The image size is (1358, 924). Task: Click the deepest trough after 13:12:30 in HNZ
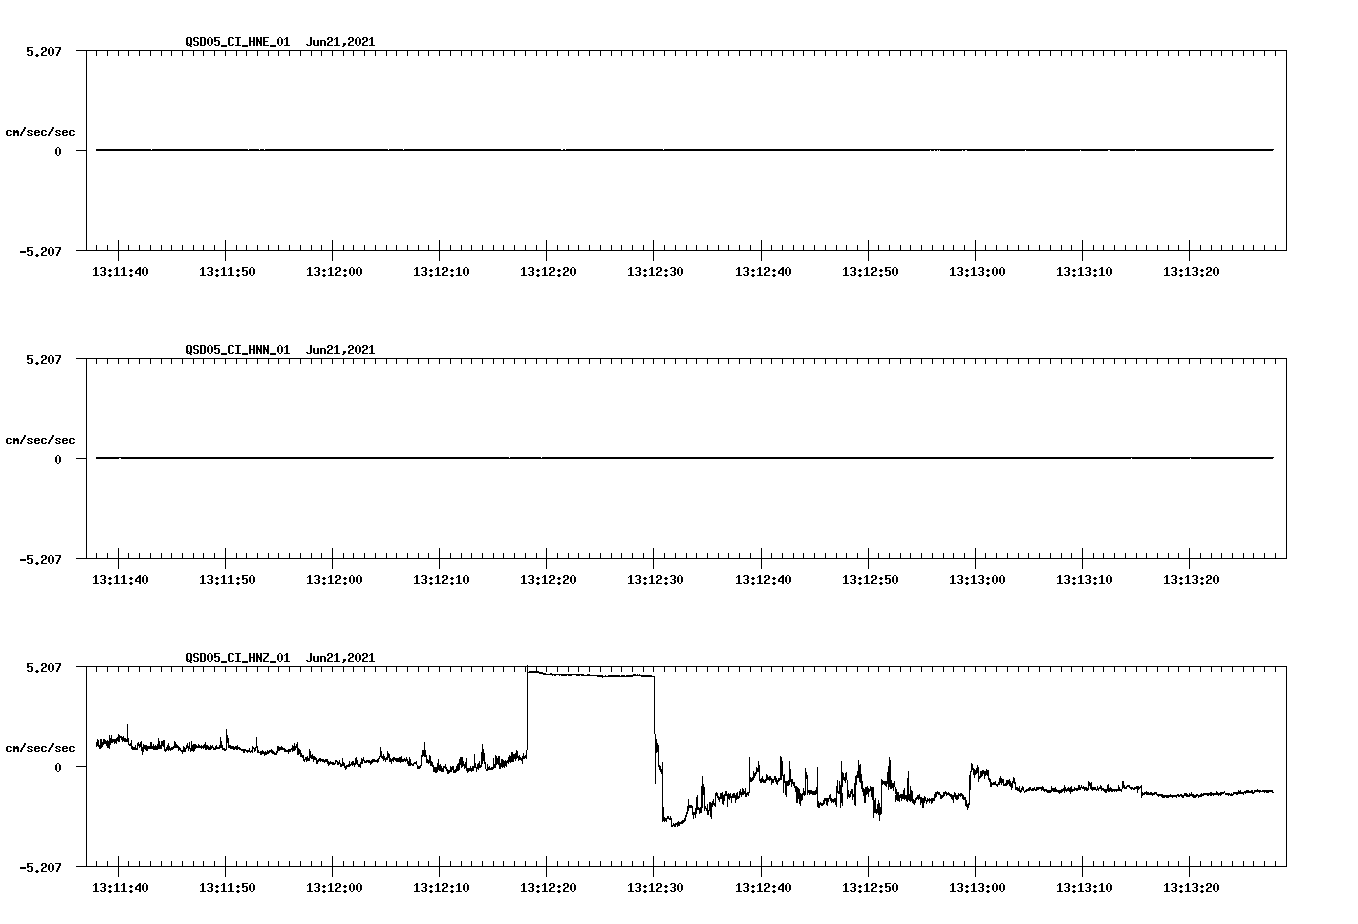click(673, 823)
